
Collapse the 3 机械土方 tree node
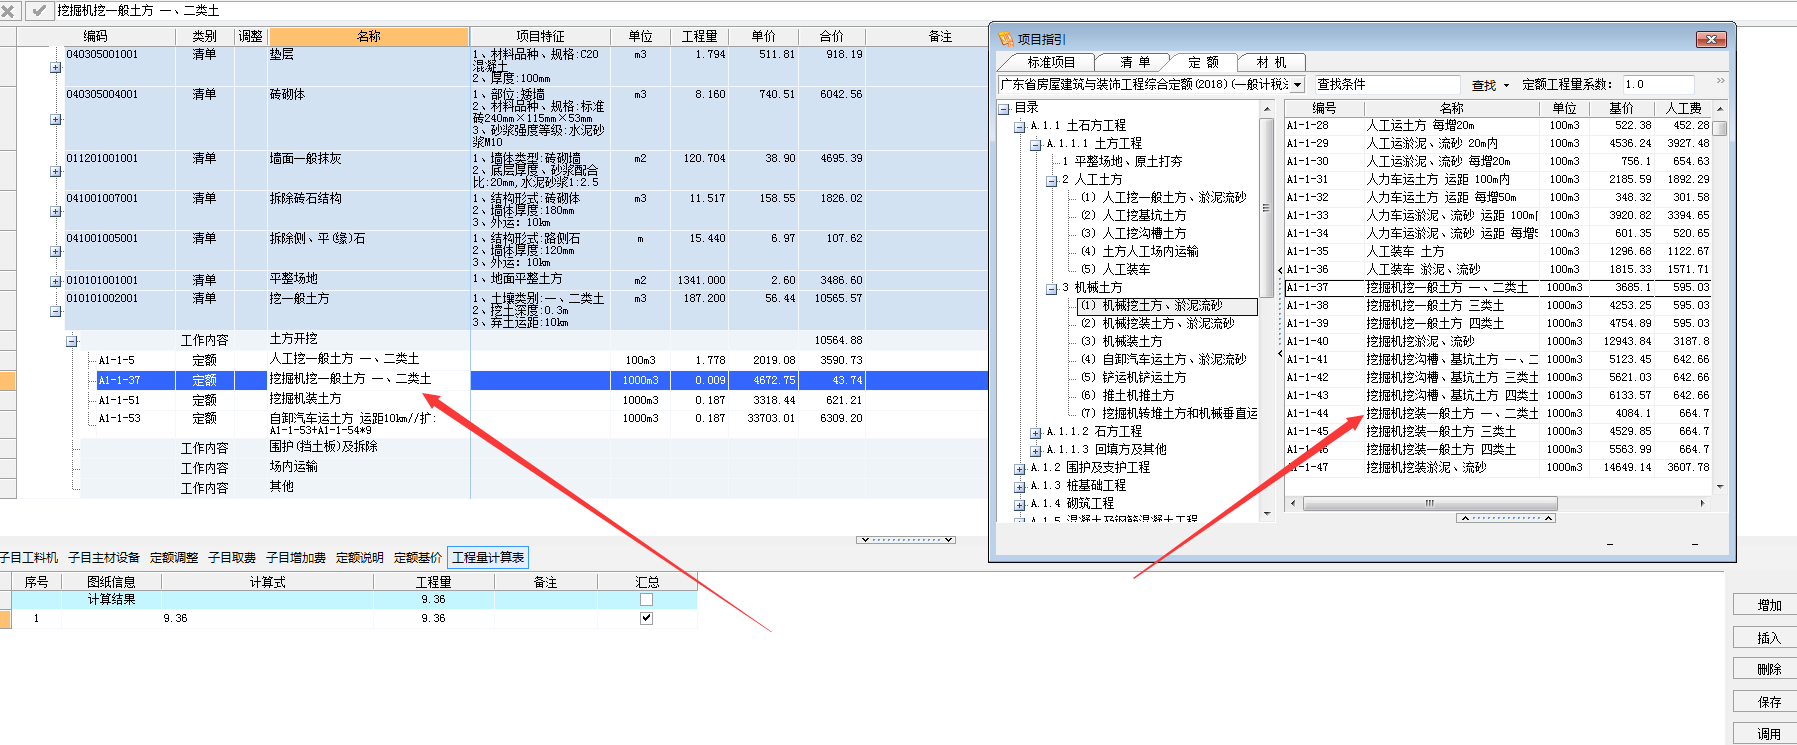click(x=1051, y=289)
